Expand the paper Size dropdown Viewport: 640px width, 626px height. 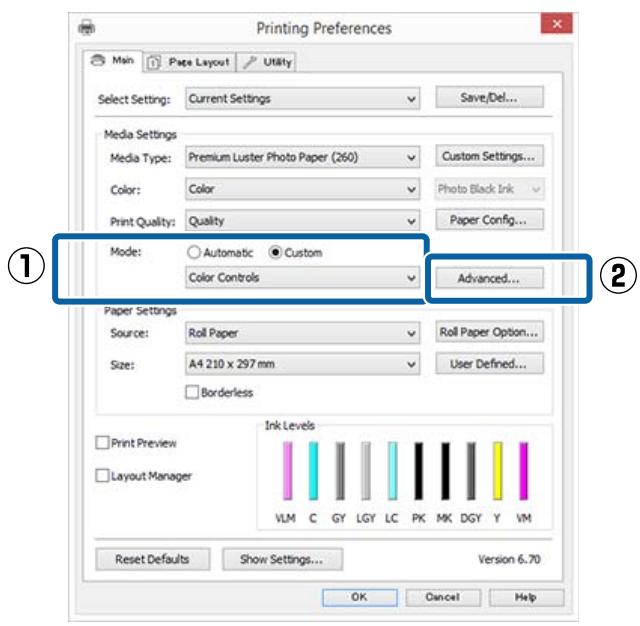(x=302, y=364)
